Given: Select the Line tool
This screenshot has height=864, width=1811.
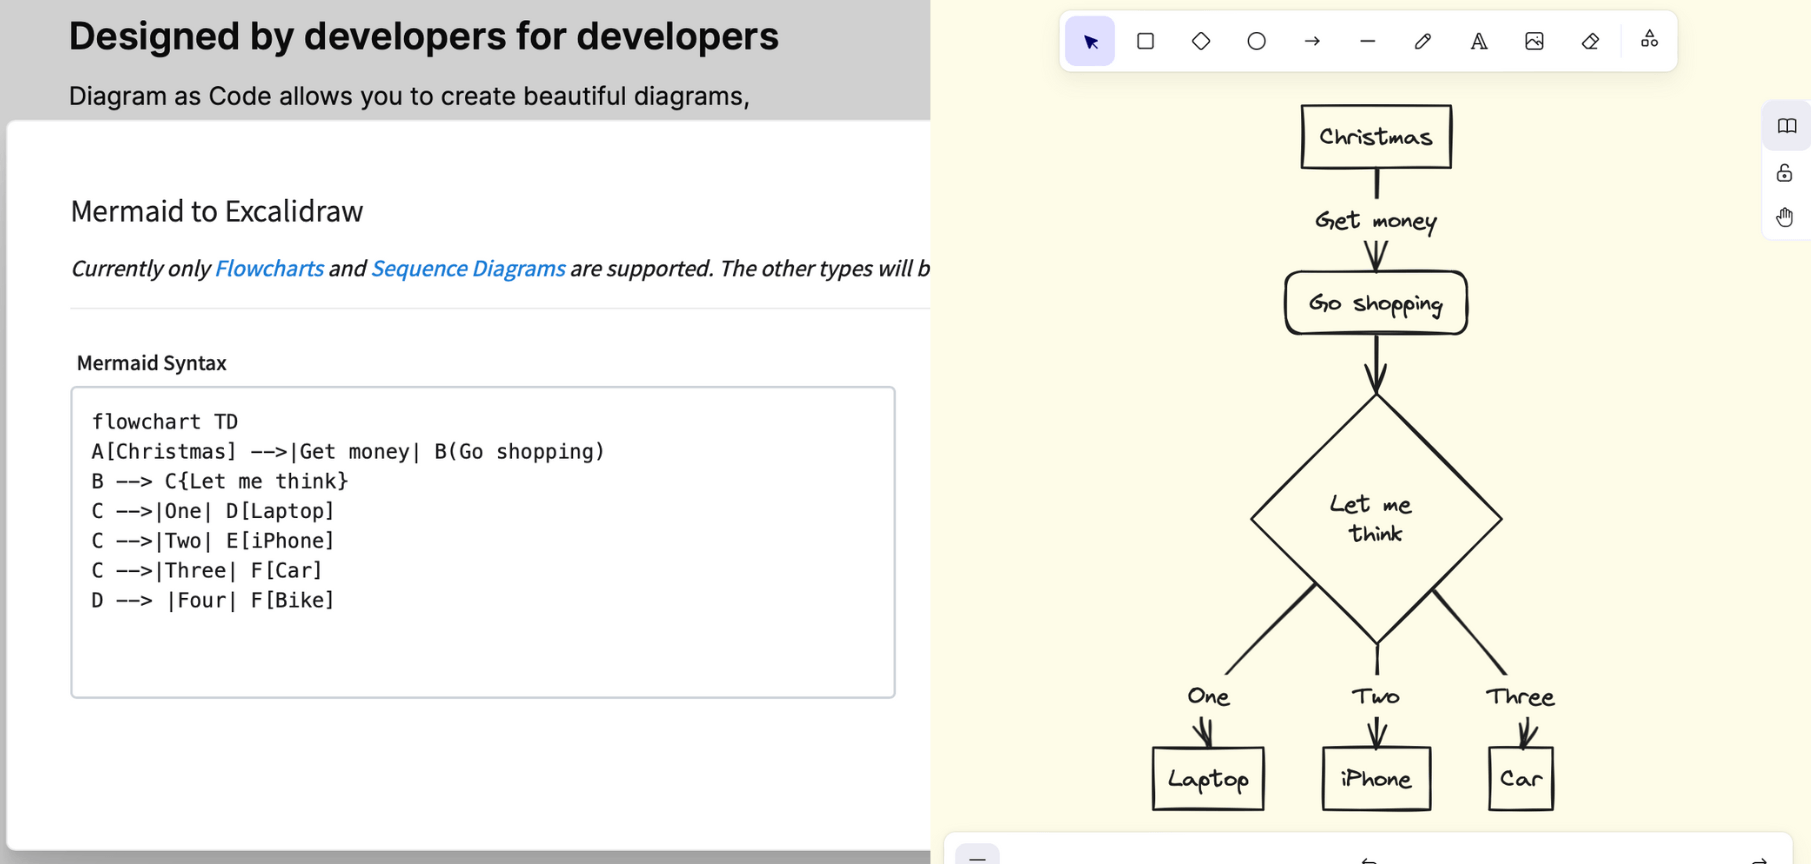Looking at the screenshot, I should (1367, 42).
